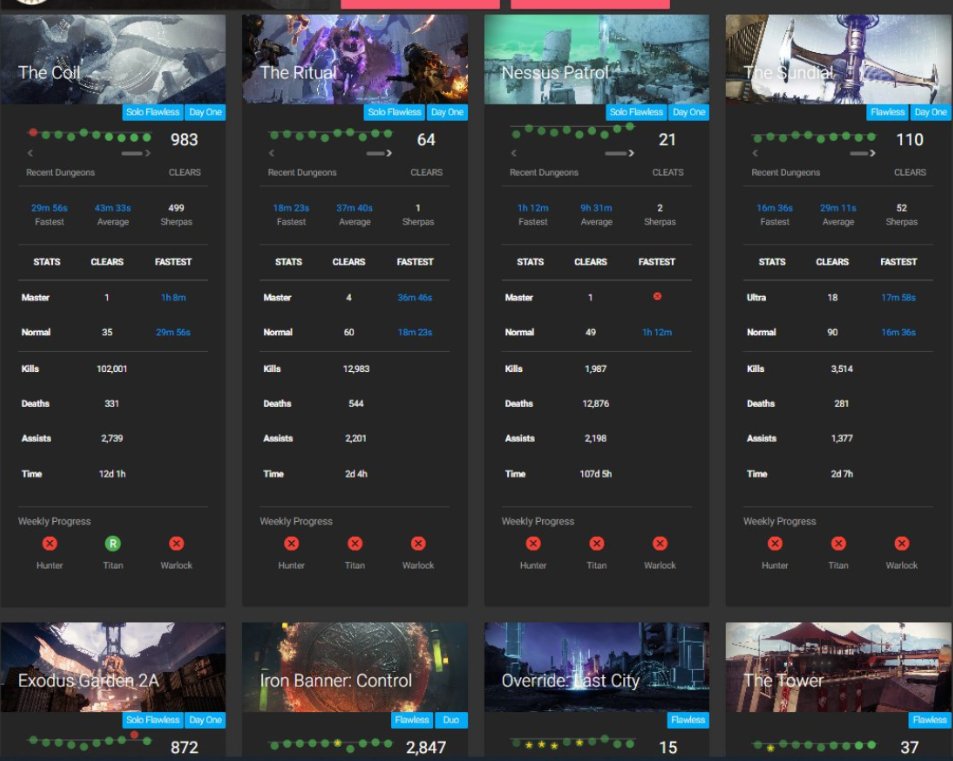Screen dimensions: 953x761
Task: Click Hunter weekly progress icon in Nessus Patrol
Action: pos(533,543)
